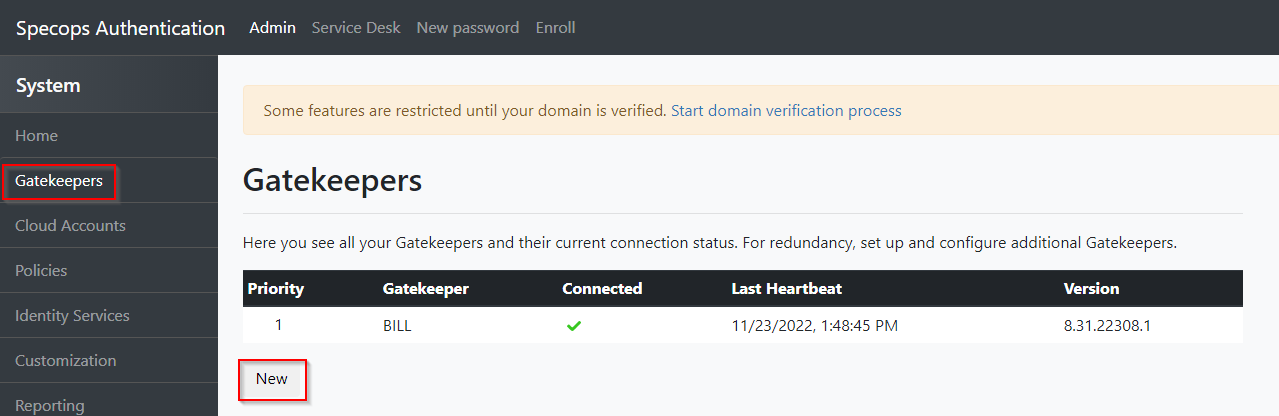Open the Service Desk tab

[356, 28]
